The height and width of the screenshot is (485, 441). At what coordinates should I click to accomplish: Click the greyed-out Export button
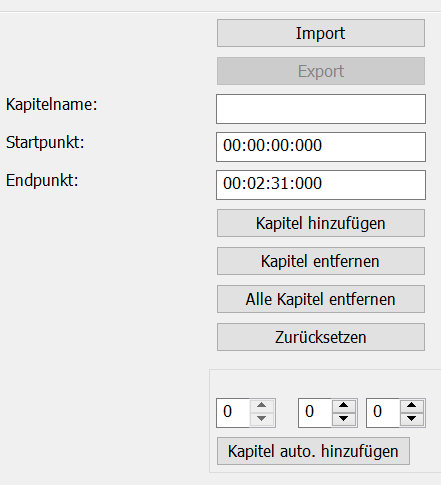(x=321, y=71)
